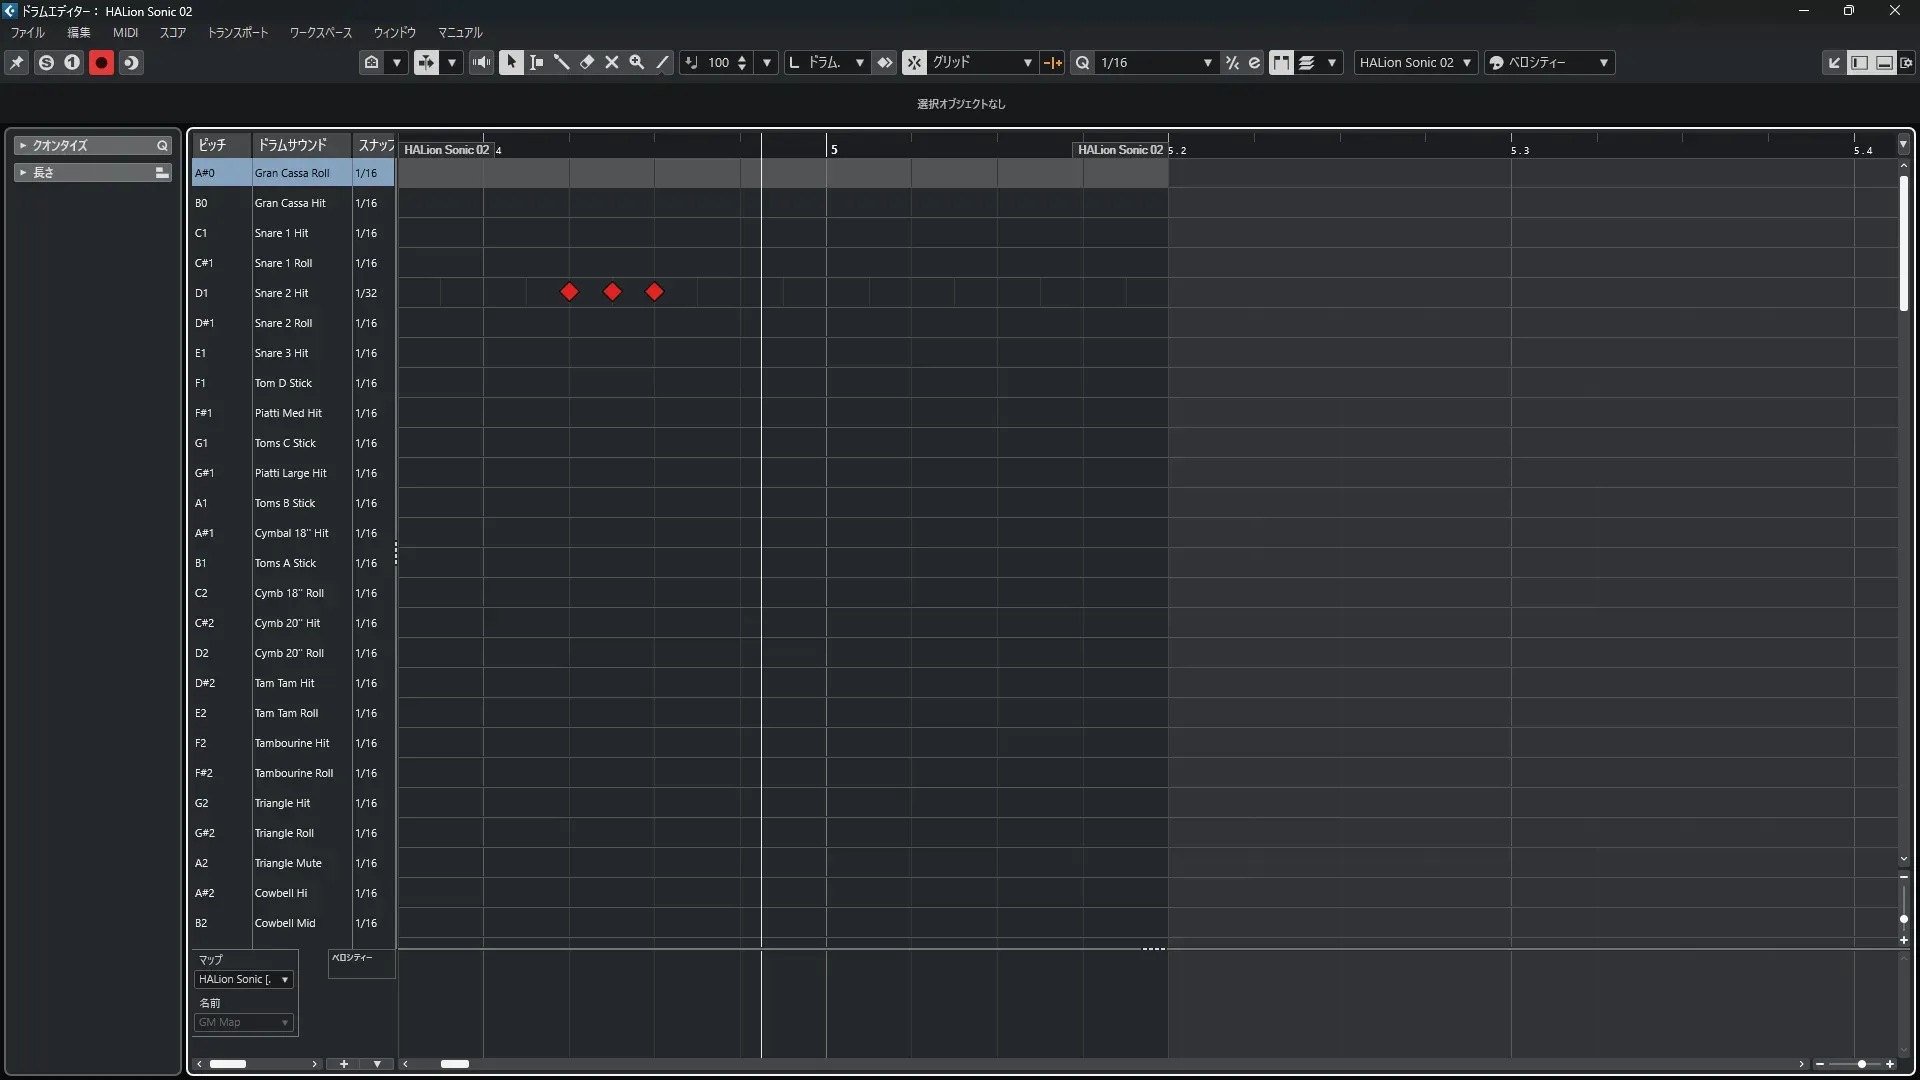
Task: Select the Zoom magnifier tool
Action: pyautogui.click(x=637, y=62)
